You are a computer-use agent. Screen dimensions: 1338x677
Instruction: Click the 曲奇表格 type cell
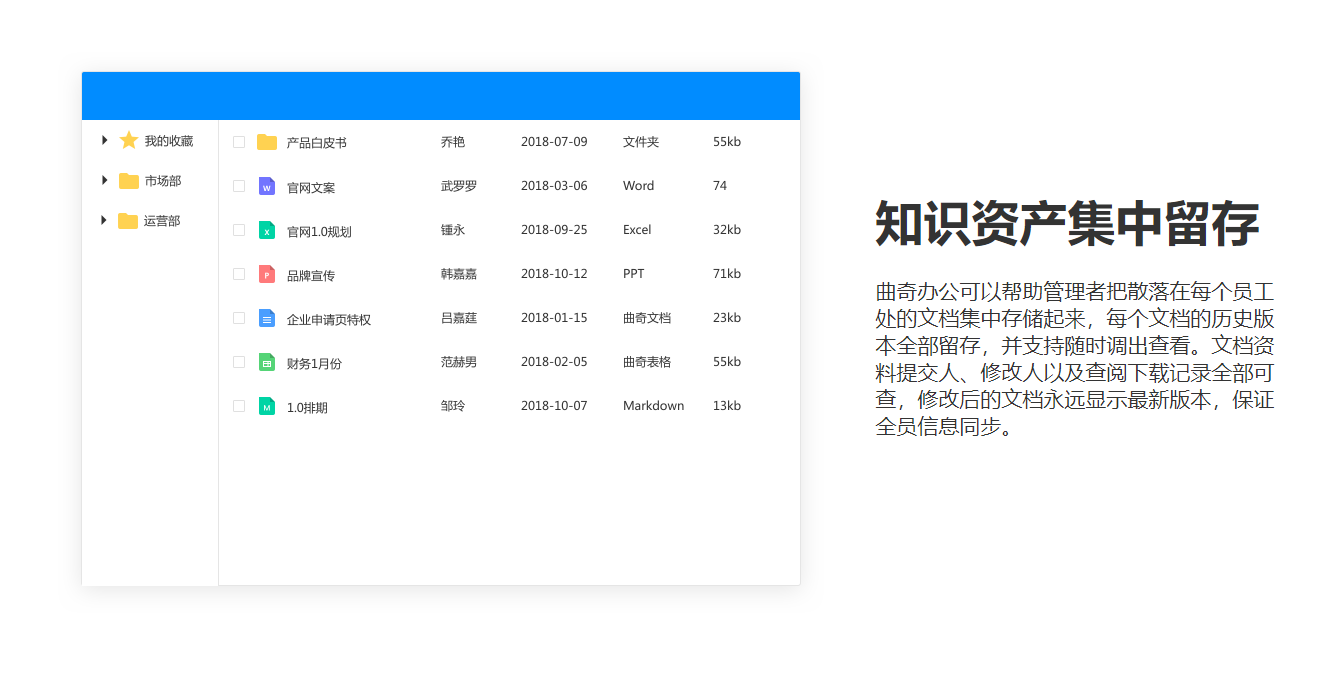(x=647, y=362)
